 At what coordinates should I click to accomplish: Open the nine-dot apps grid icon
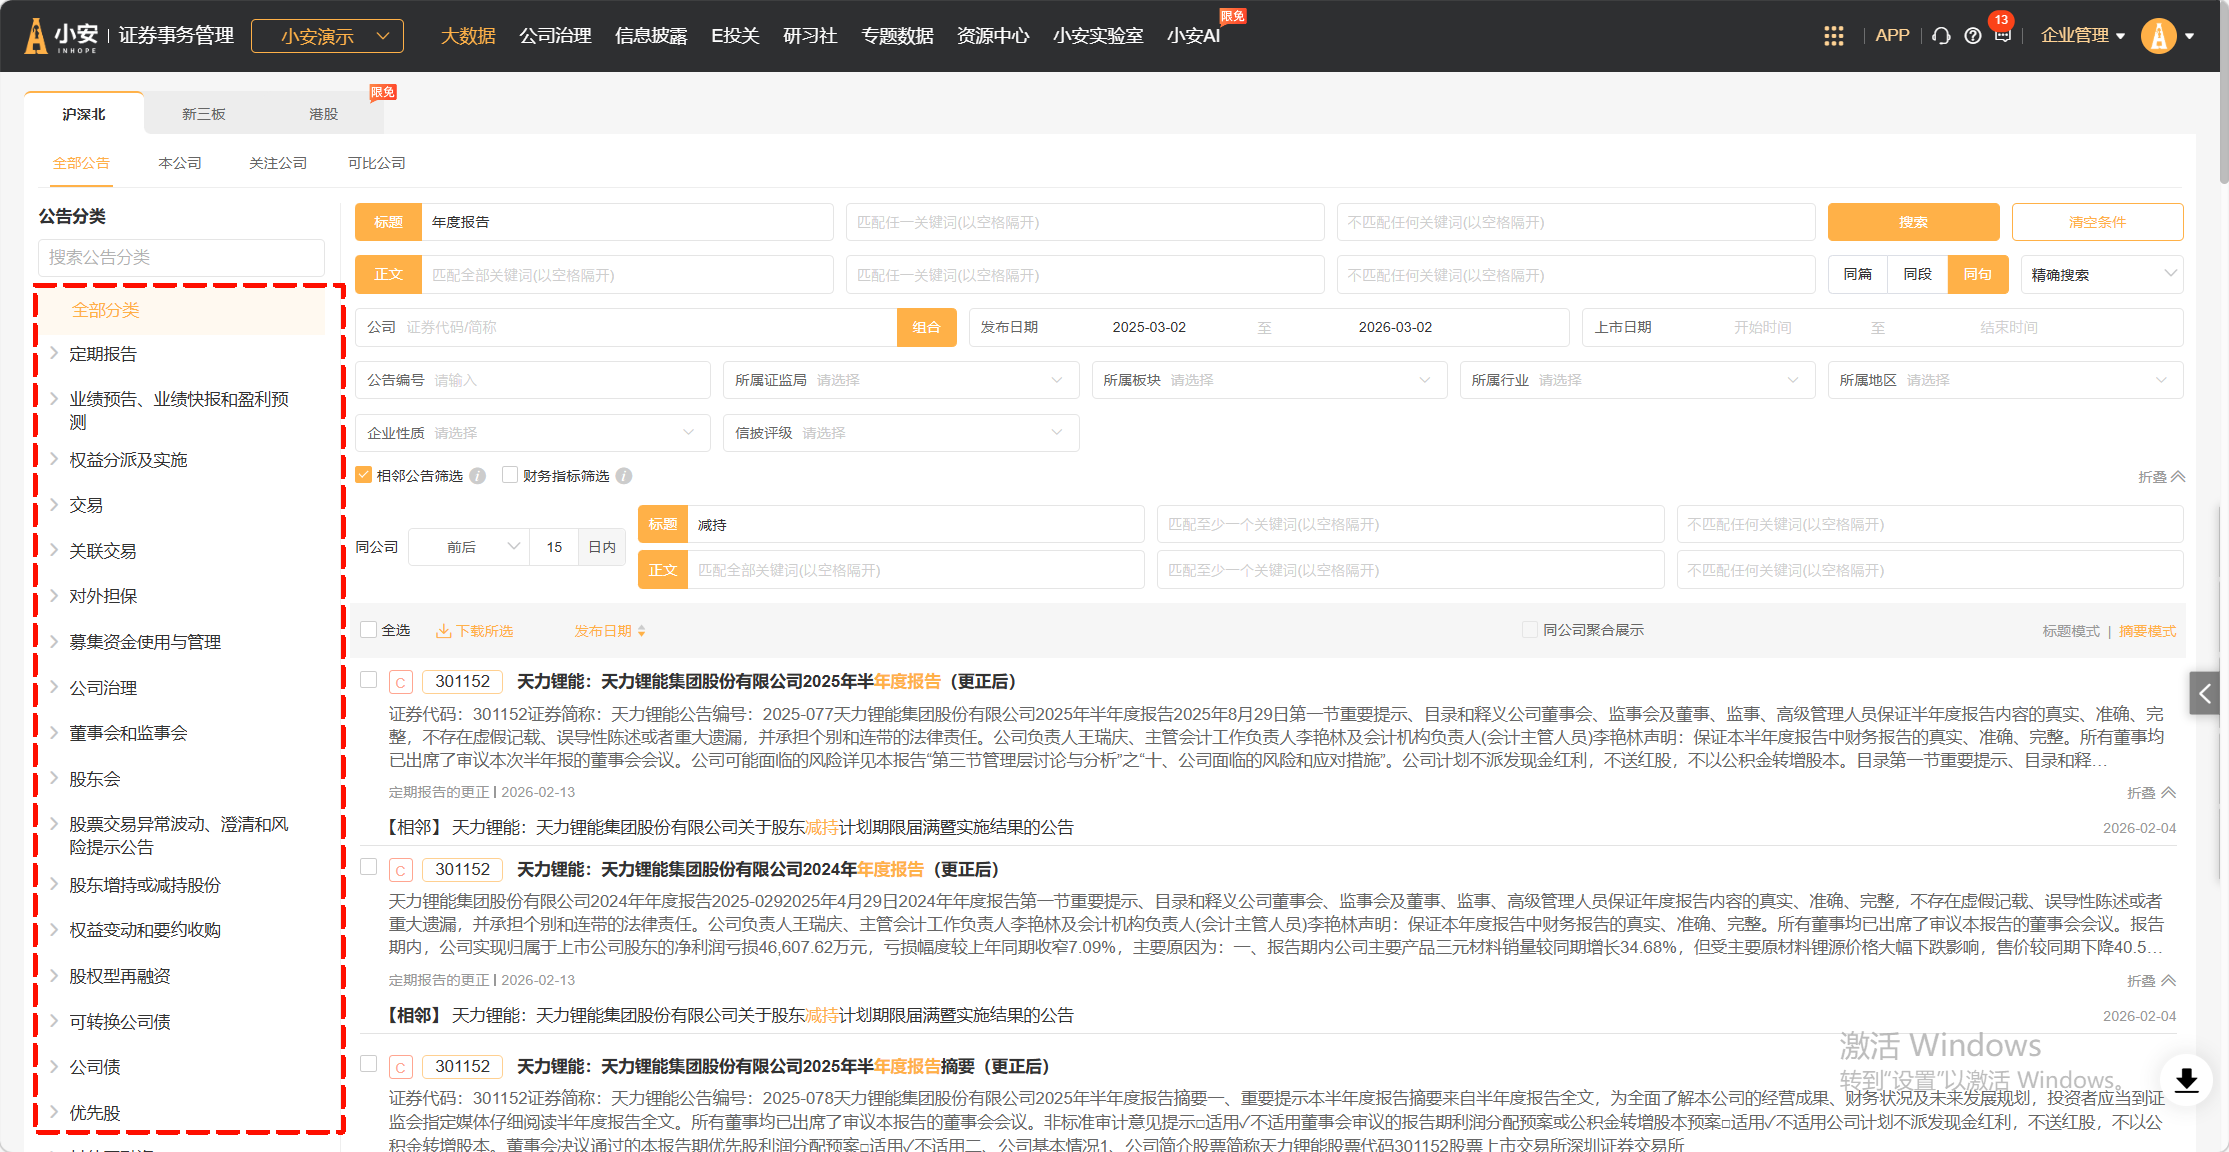click(1833, 36)
